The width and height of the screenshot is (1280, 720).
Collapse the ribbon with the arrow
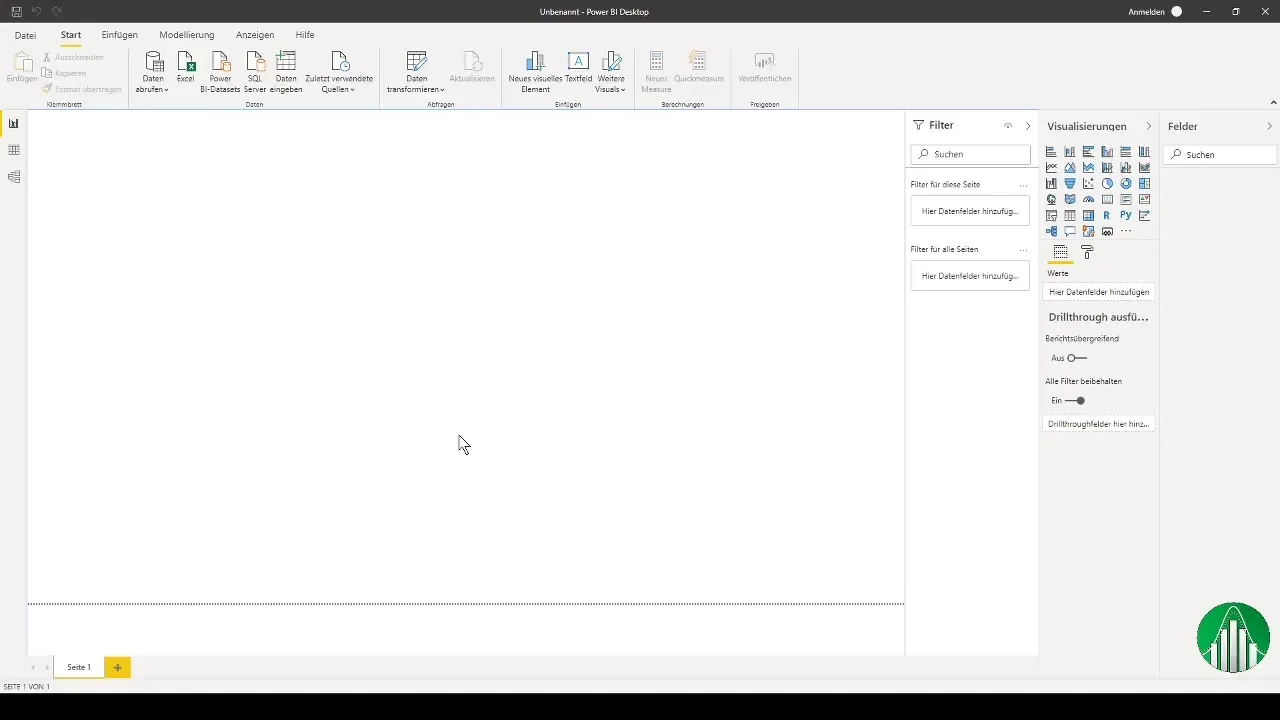point(1273,102)
